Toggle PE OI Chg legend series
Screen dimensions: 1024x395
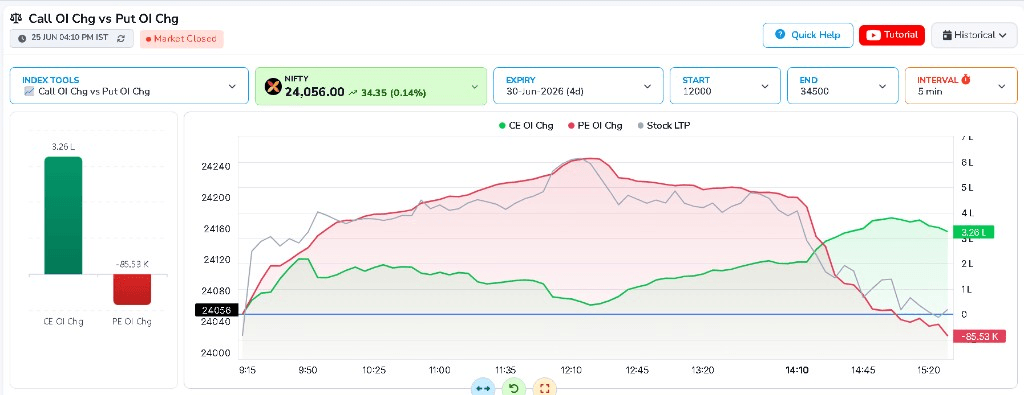coord(595,125)
